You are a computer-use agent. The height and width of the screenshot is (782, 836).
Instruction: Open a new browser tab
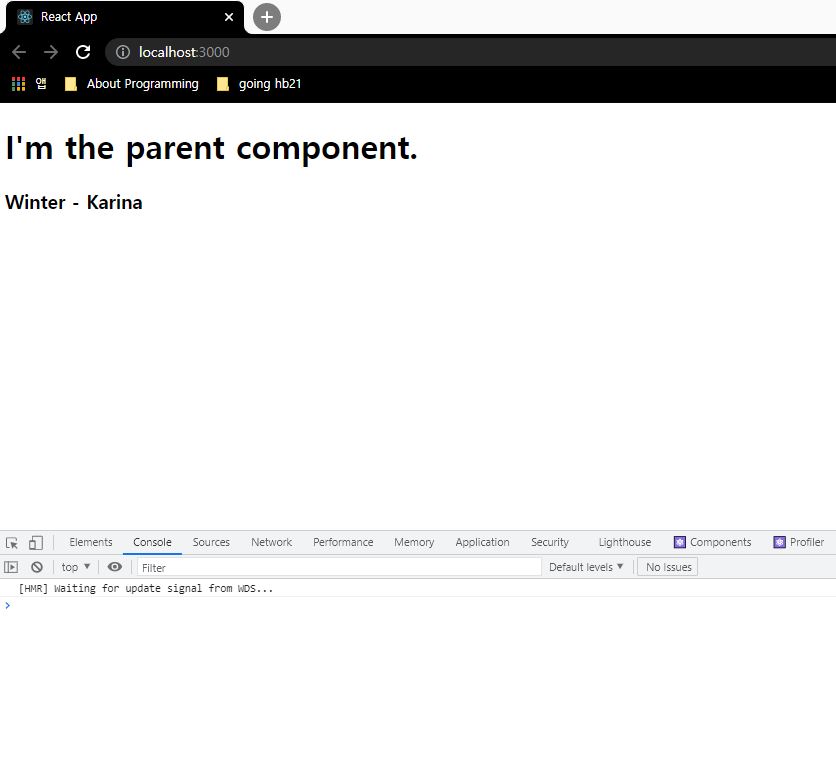267,17
